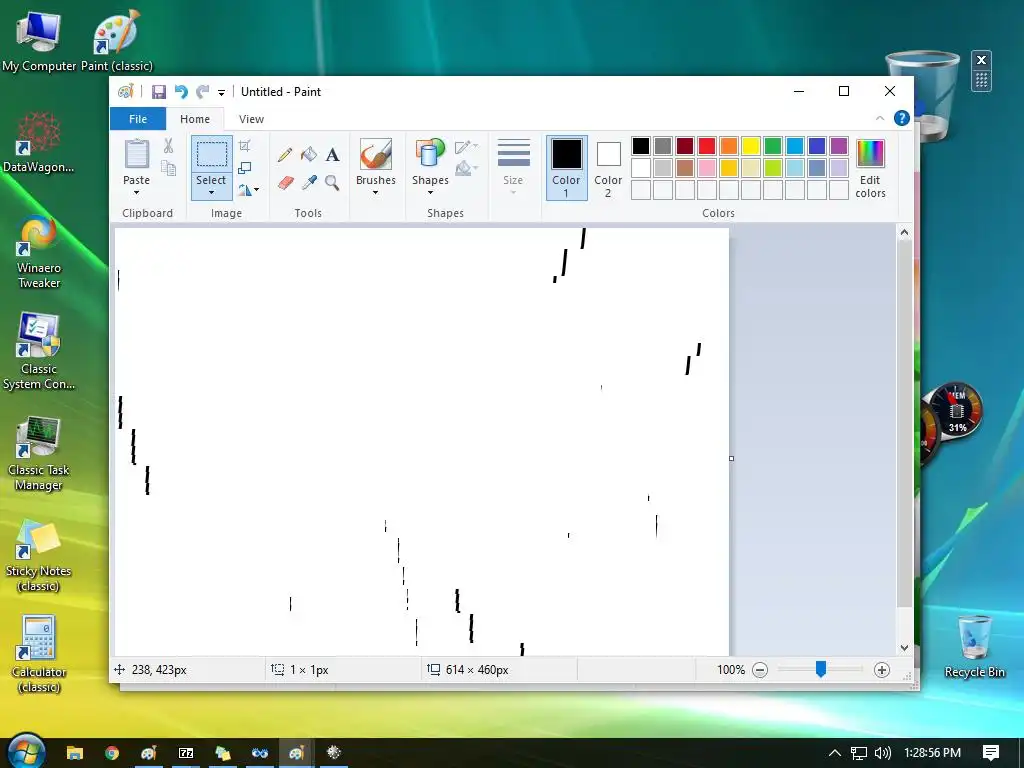Click the Windows Start orb

(26, 751)
